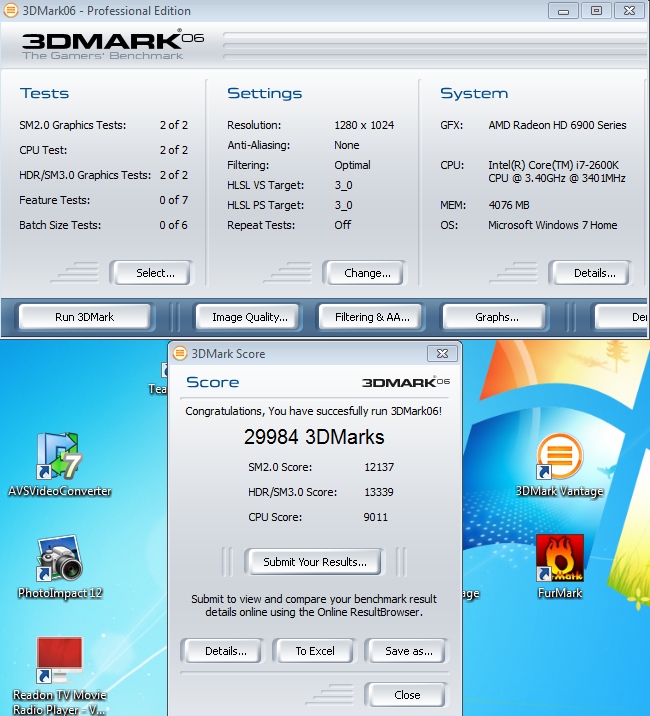Close the 3DMark Score dialog via X
650x716 pixels.
pos(442,353)
